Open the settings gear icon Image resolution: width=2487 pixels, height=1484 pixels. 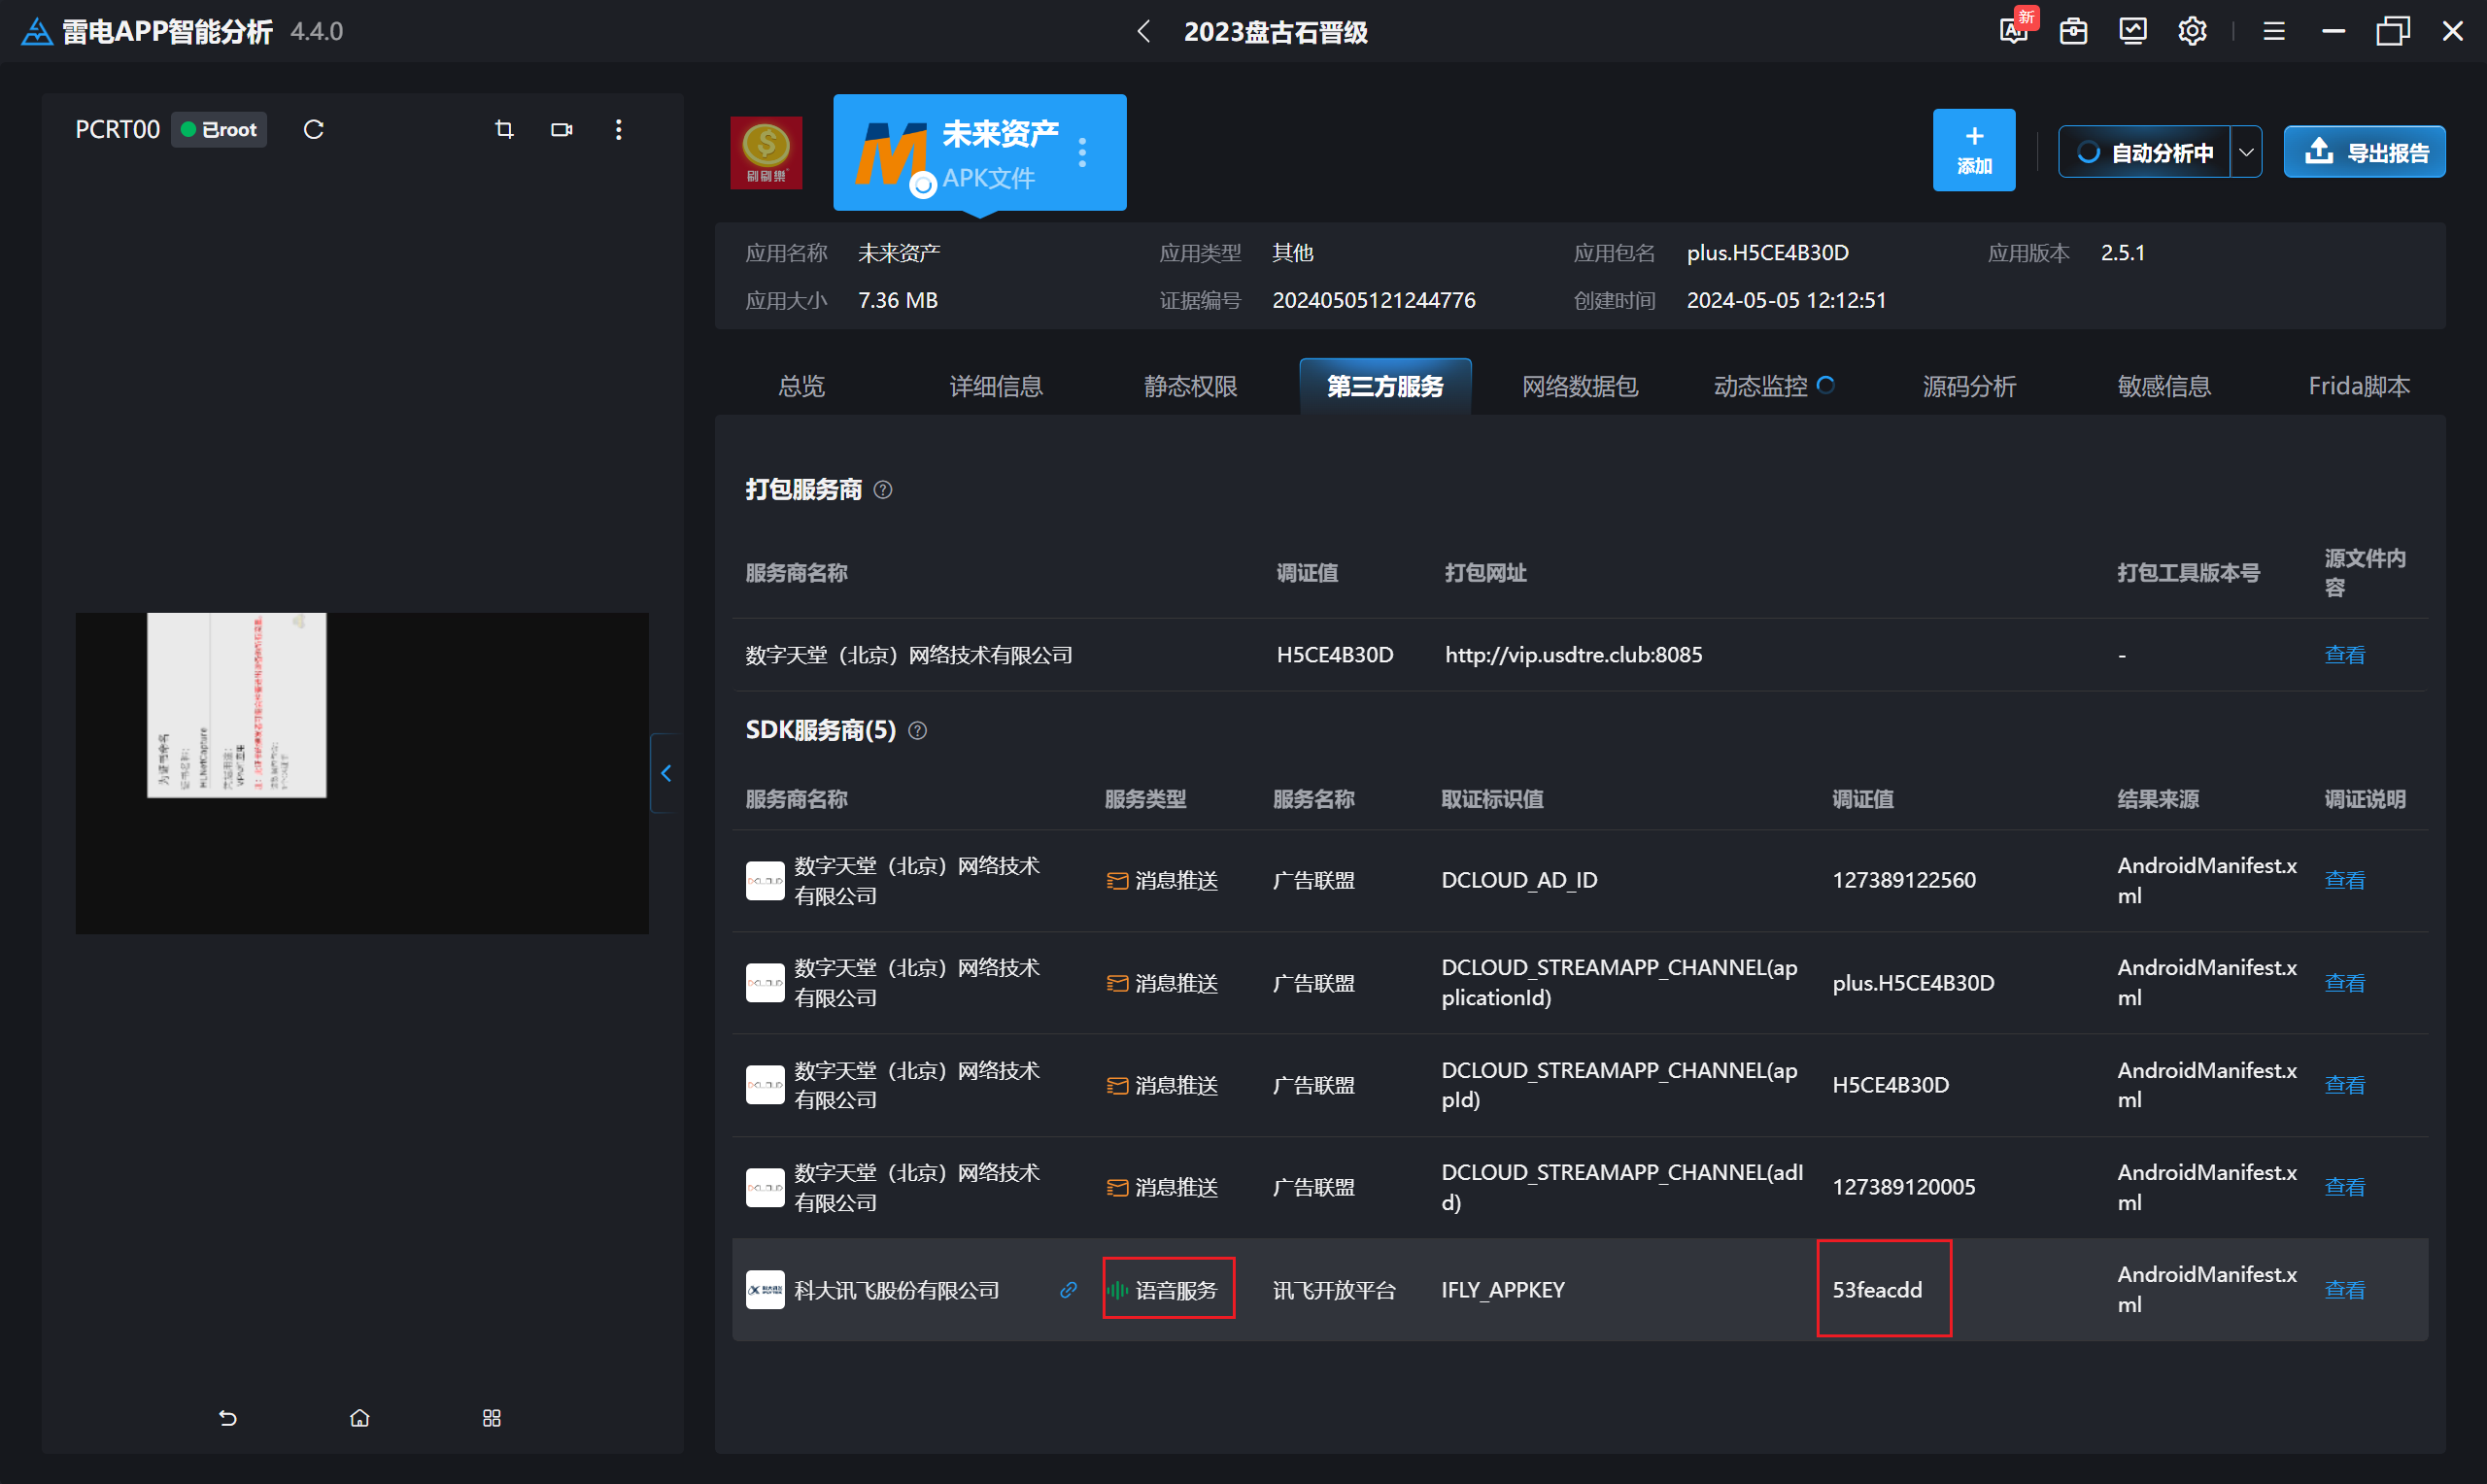[x=2191, y=32]
